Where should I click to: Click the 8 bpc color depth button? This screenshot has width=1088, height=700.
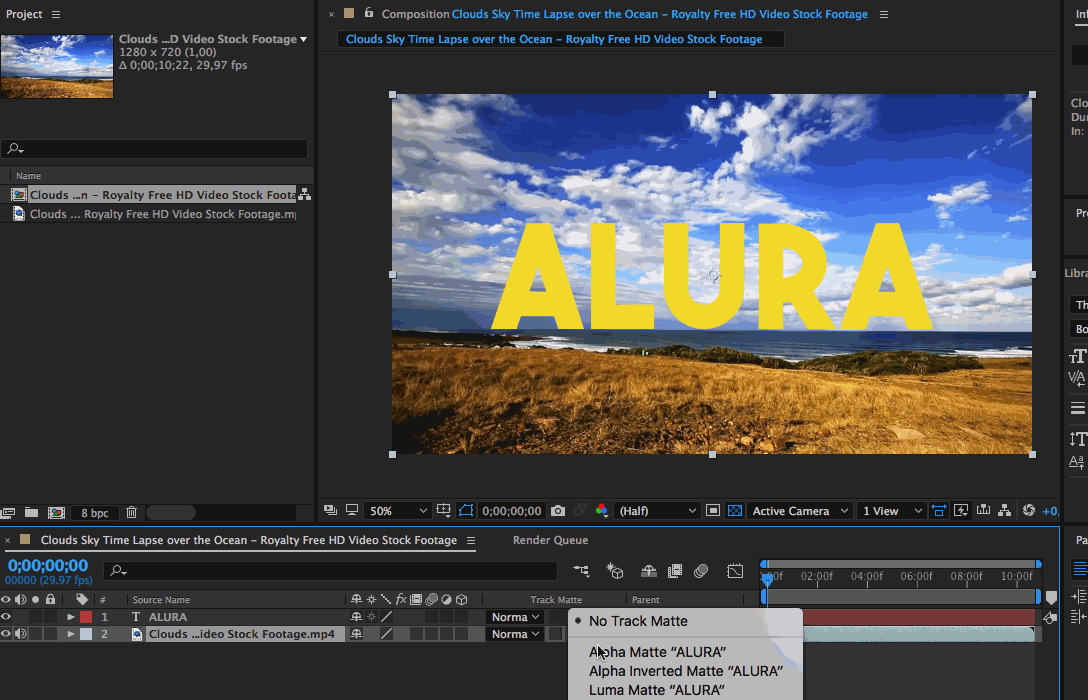[x=94, y=513]
